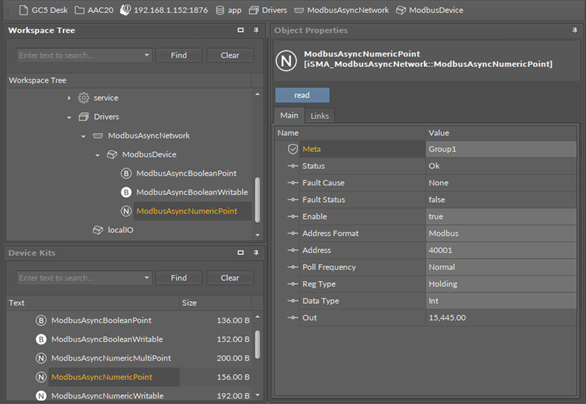Click the Enable property true value

[500, 217]
